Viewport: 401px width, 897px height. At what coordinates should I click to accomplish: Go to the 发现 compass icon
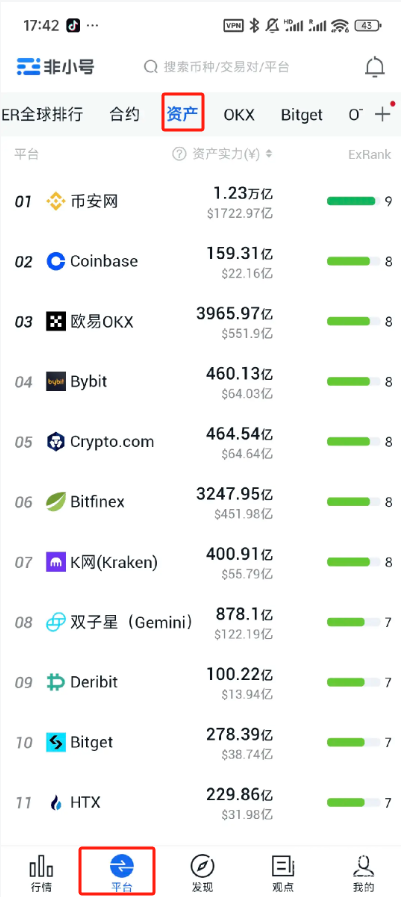tap(202, 866)
